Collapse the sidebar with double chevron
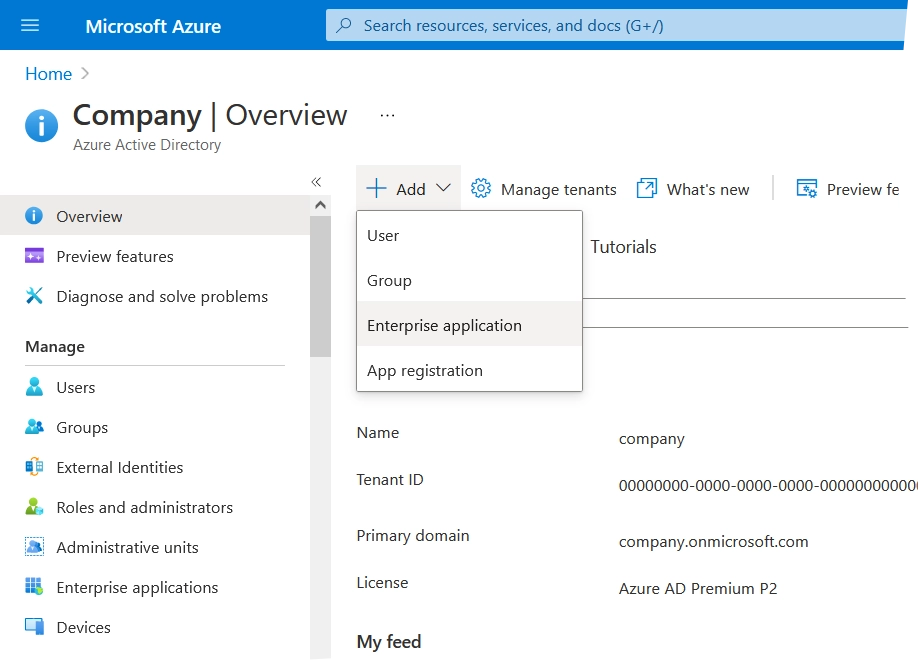 point(316,182)
